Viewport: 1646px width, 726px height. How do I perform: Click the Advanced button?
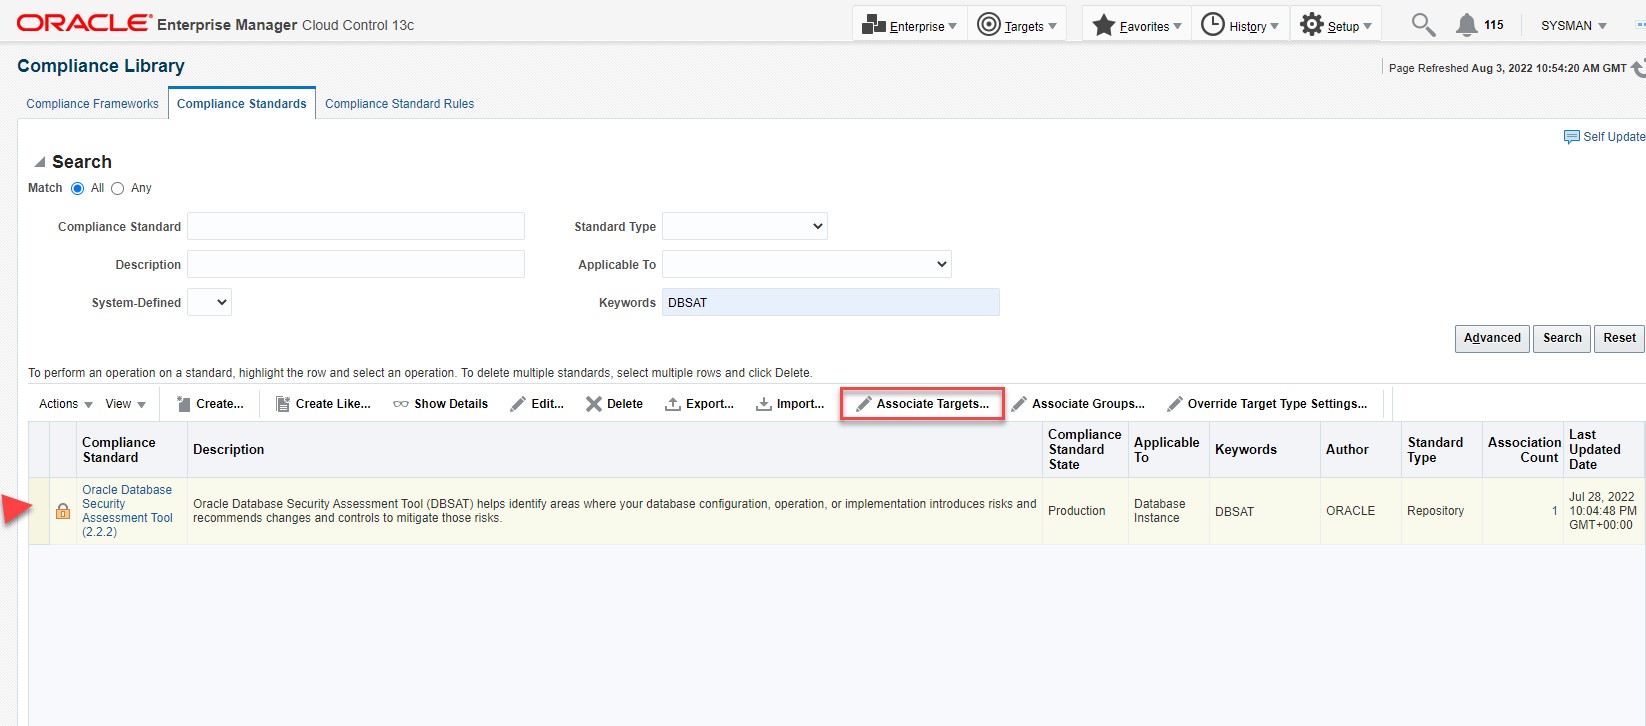(1492, 339)
